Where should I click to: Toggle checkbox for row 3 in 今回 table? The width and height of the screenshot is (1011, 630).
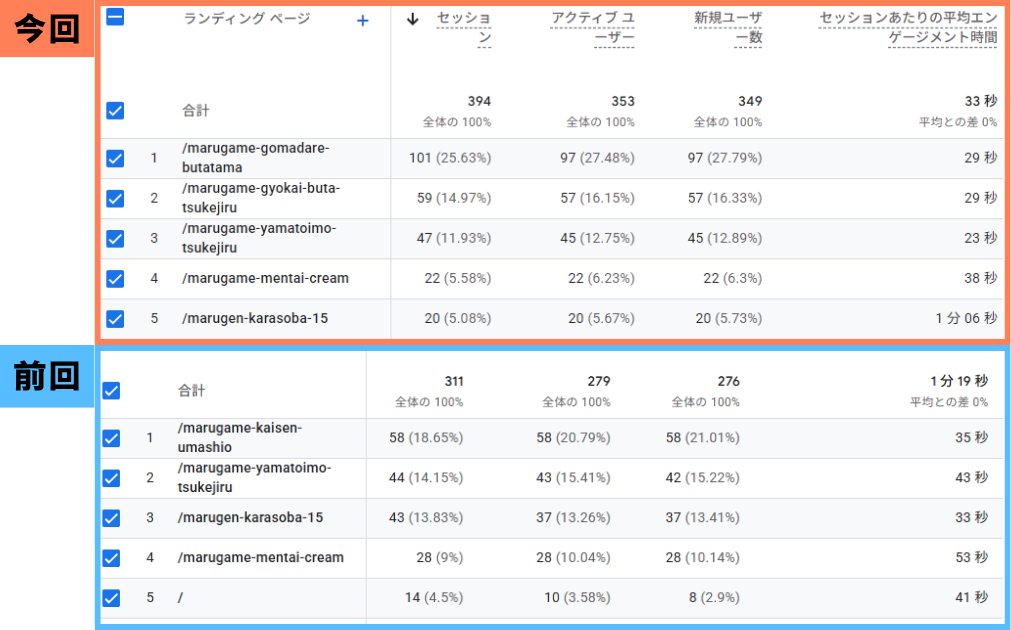[115, 239]
